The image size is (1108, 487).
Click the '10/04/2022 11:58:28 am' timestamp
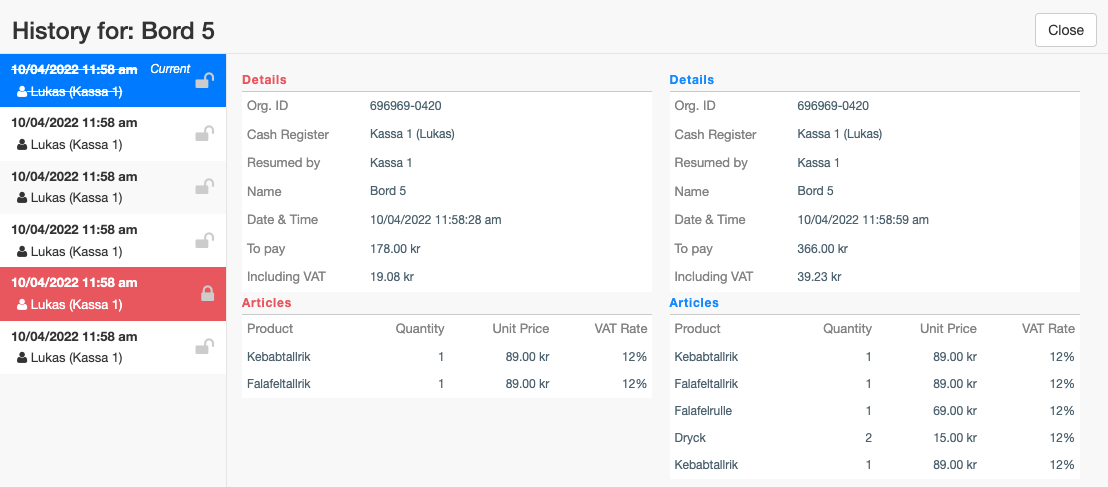click(436, 220)
